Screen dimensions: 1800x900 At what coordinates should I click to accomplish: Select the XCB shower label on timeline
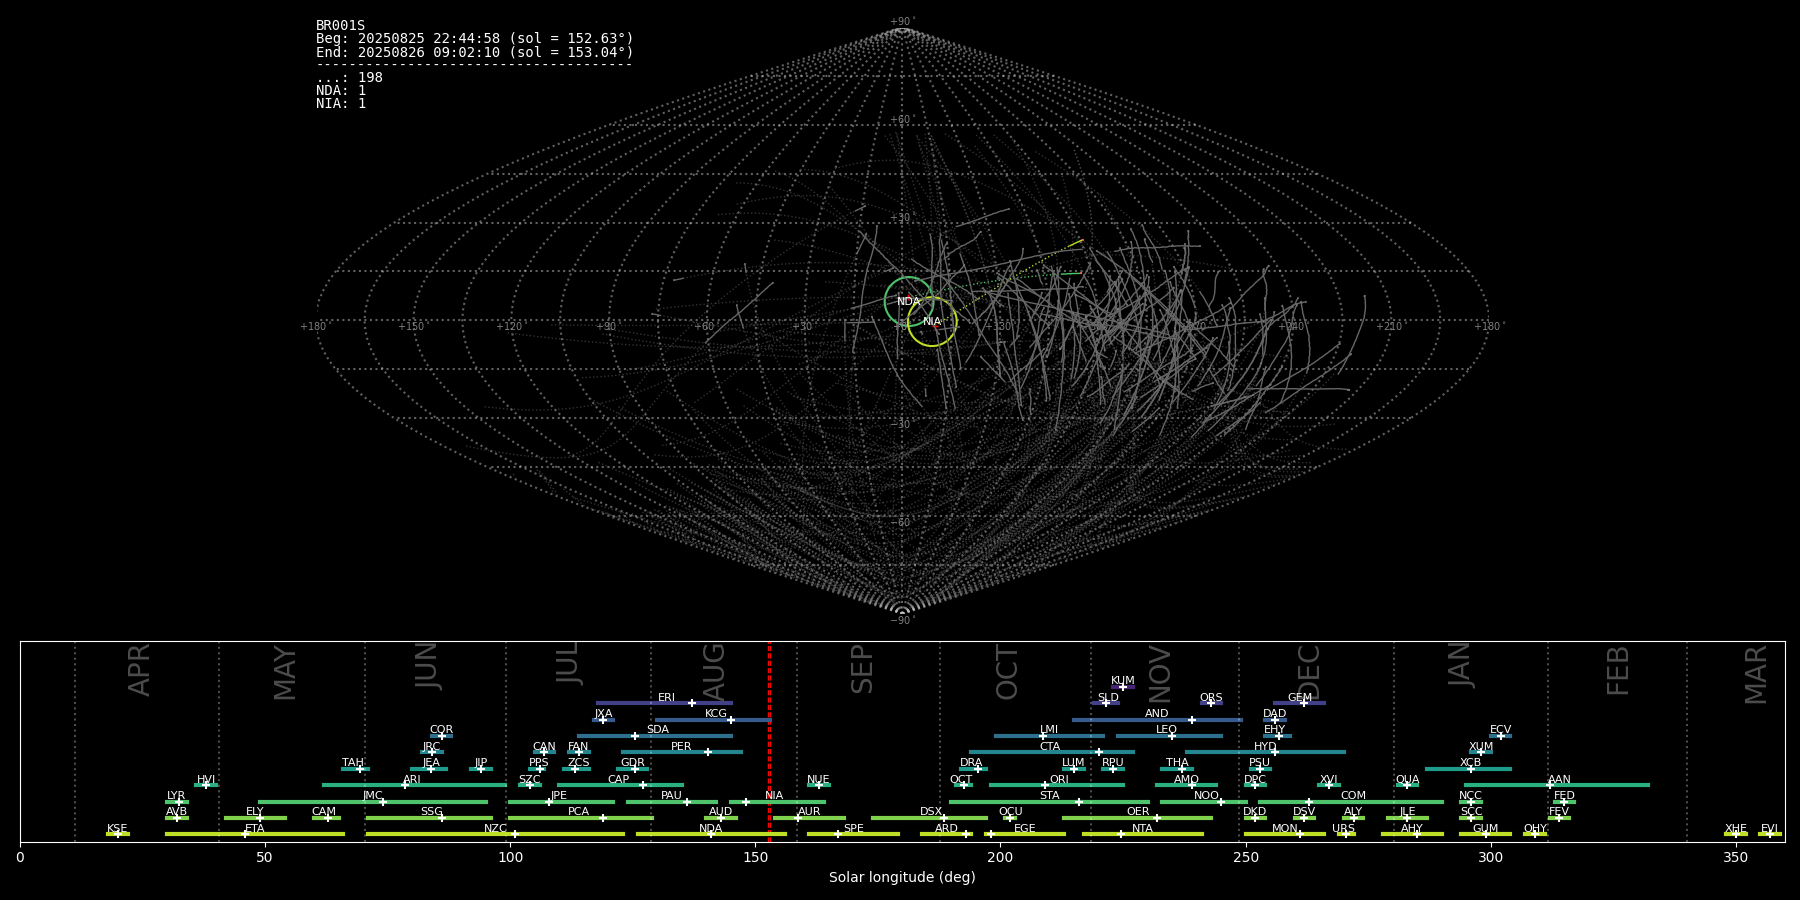coord(1470,763)
